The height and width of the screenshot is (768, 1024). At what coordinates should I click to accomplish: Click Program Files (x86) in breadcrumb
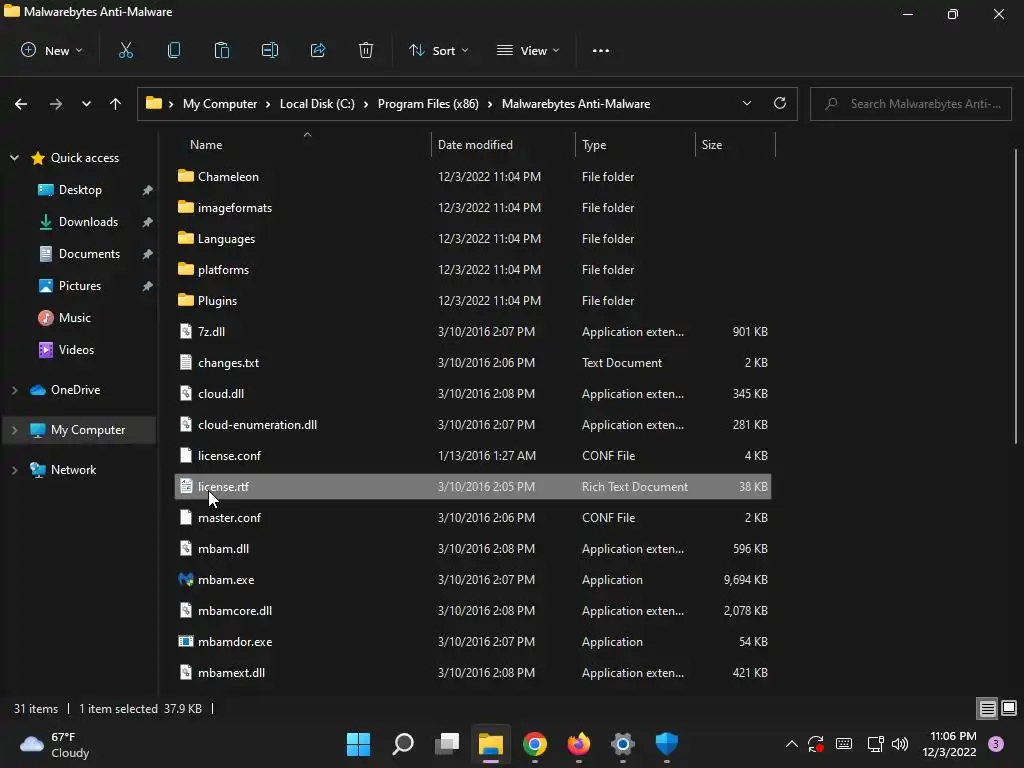[x=428, y=104]
